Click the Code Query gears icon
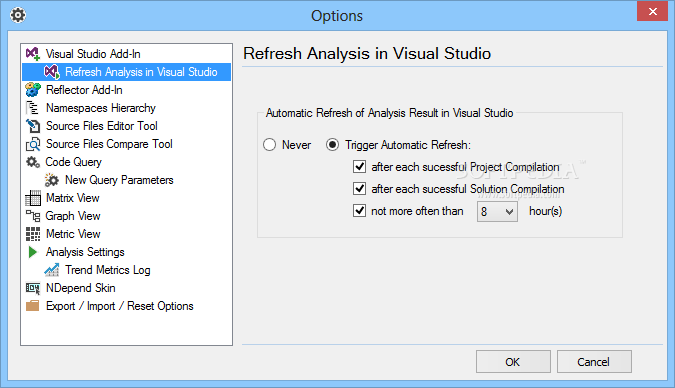The height and width of the screenshot is (388, 675). [x=33, y=162]
